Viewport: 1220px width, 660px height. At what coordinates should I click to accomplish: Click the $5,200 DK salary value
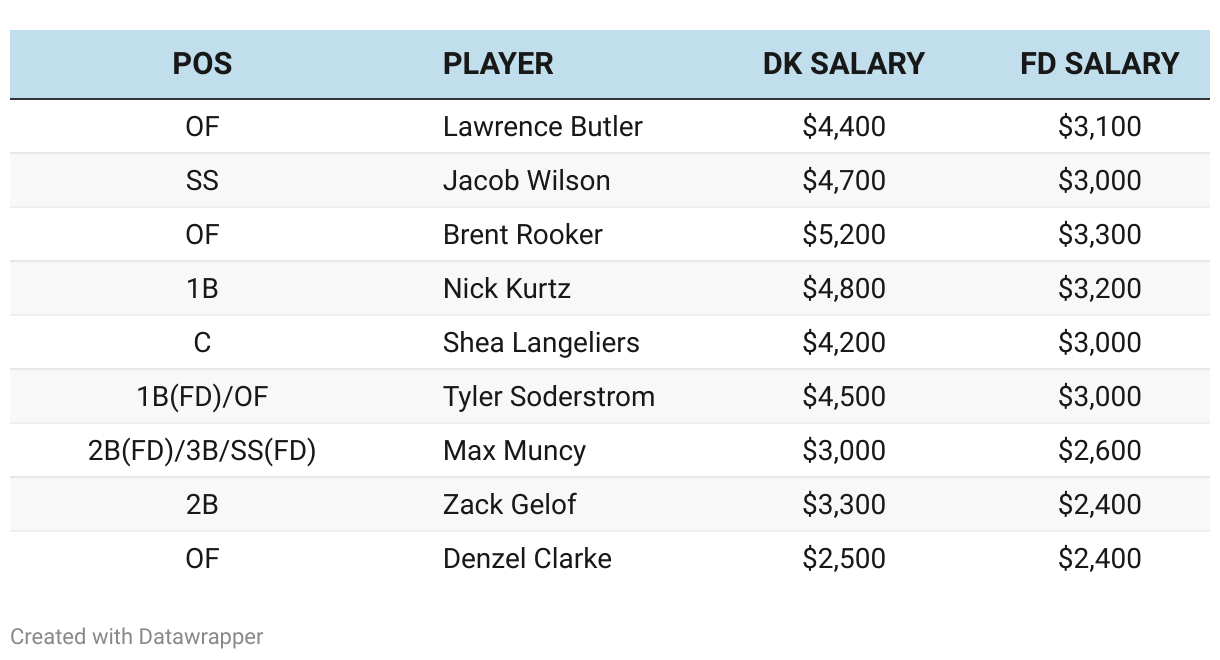844,234
